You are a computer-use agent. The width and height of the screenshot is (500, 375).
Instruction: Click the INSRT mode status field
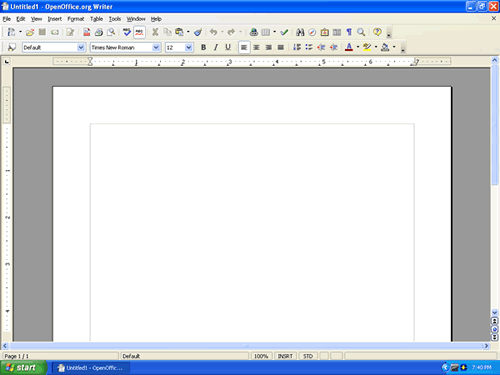[x=285, y=356]
